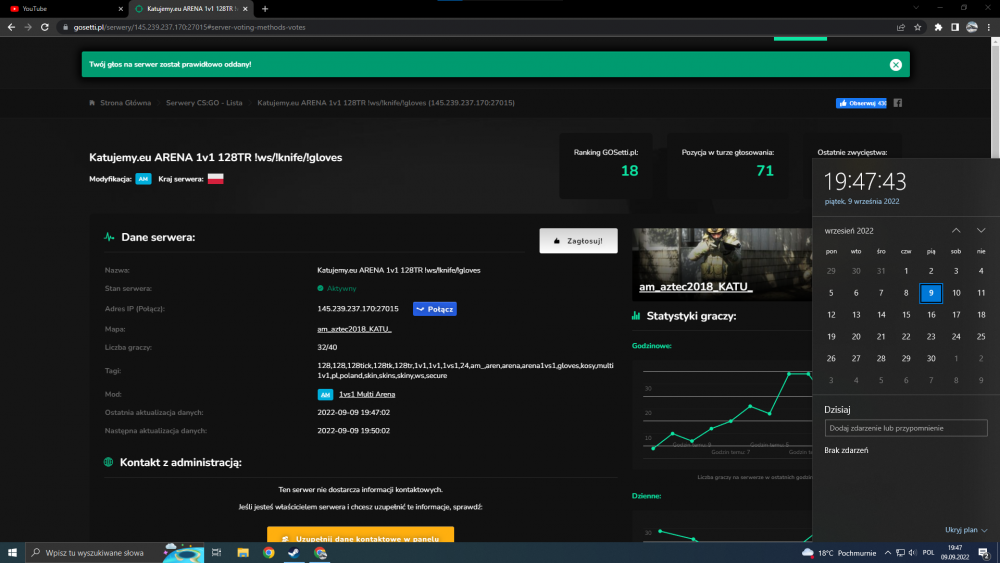1000x563 pixels.
Task: Select highlighted day 9 in calendar
Action: [930, 293]
